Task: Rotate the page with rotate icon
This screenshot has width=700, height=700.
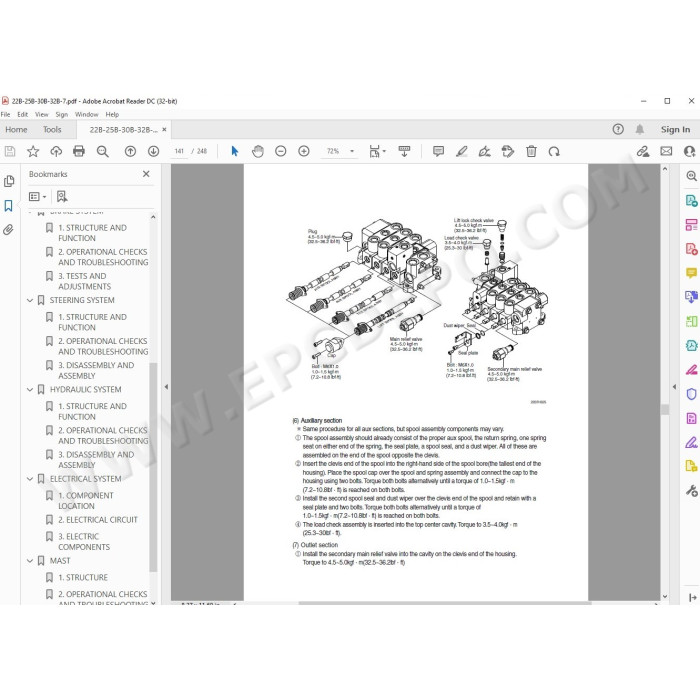Action: pos(554,151)
